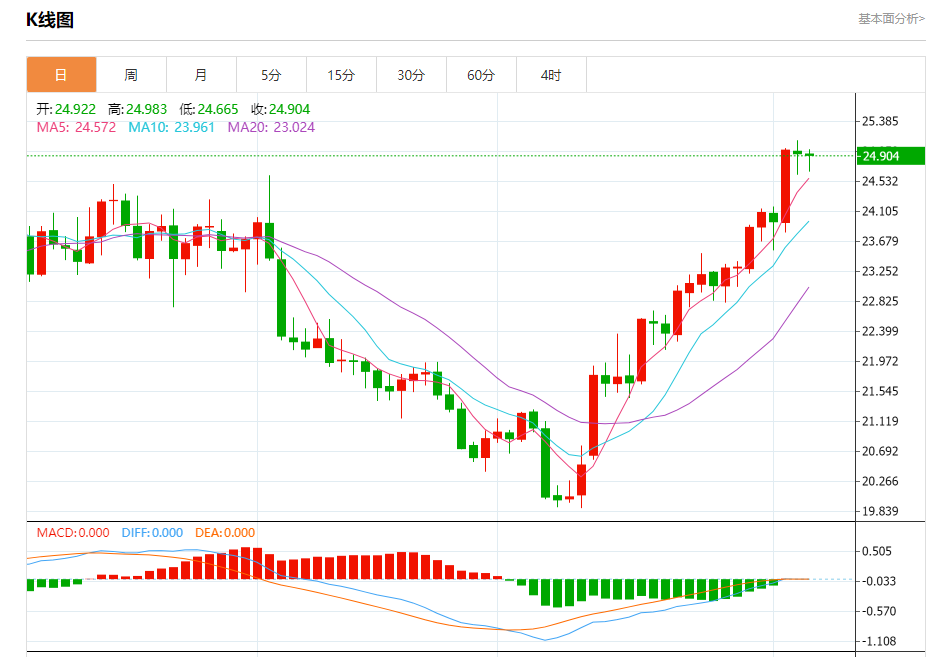Click the 20.266 price axis label

coord(880,481)
